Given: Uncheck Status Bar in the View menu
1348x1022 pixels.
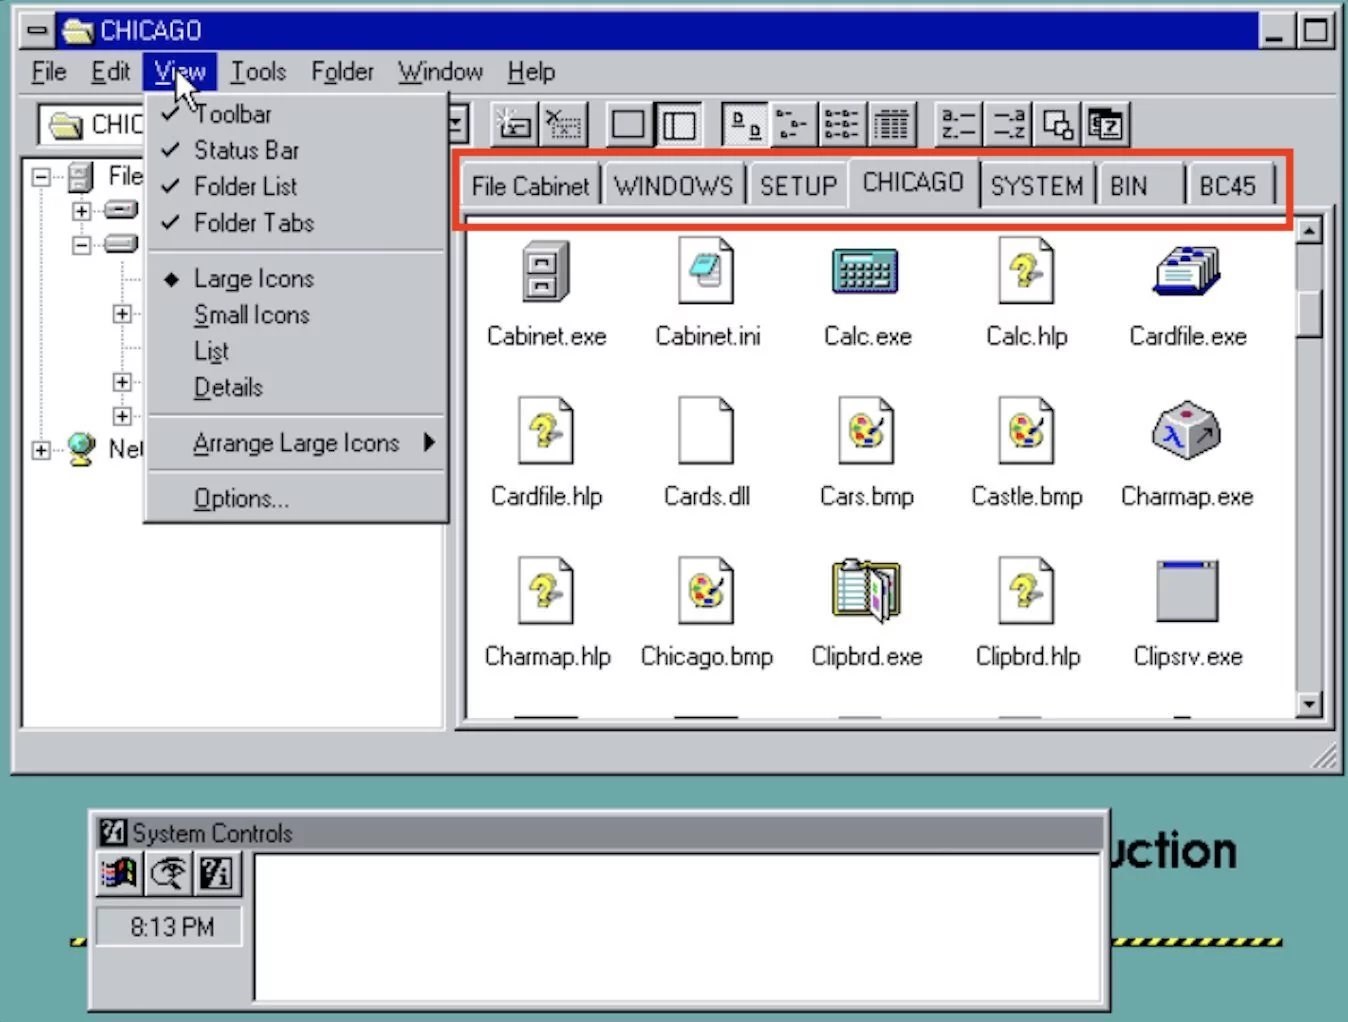Looking at the screenshot, I should tap(296, 150).
